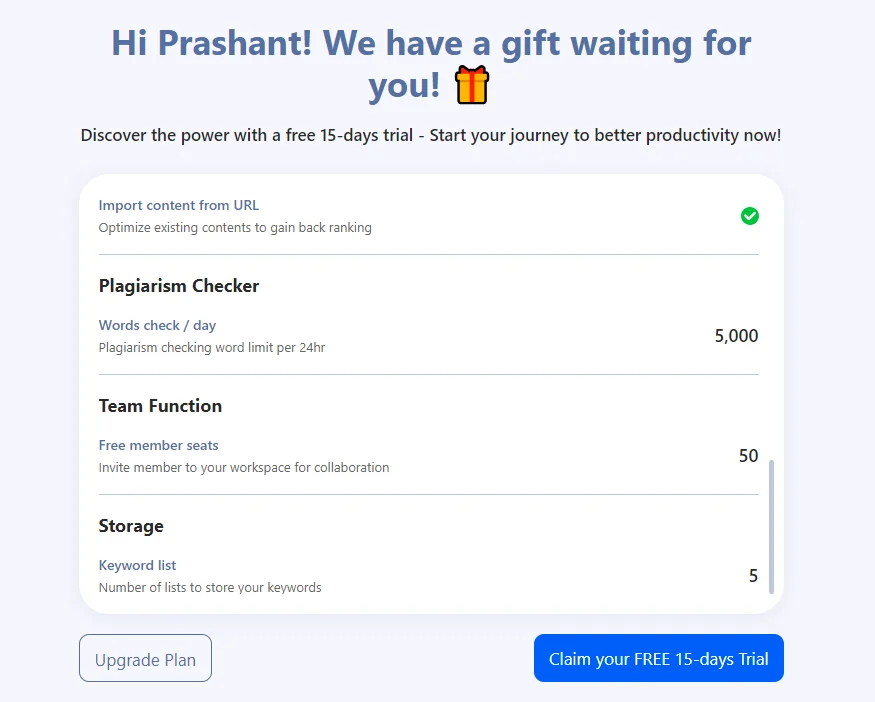Click the green checkmark for Import content
The width and height of the screenshot is (875, 702).
point(749,215)
